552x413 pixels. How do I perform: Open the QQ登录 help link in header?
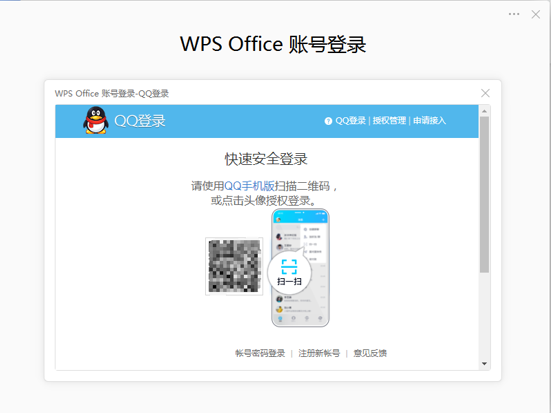[350, 121]
